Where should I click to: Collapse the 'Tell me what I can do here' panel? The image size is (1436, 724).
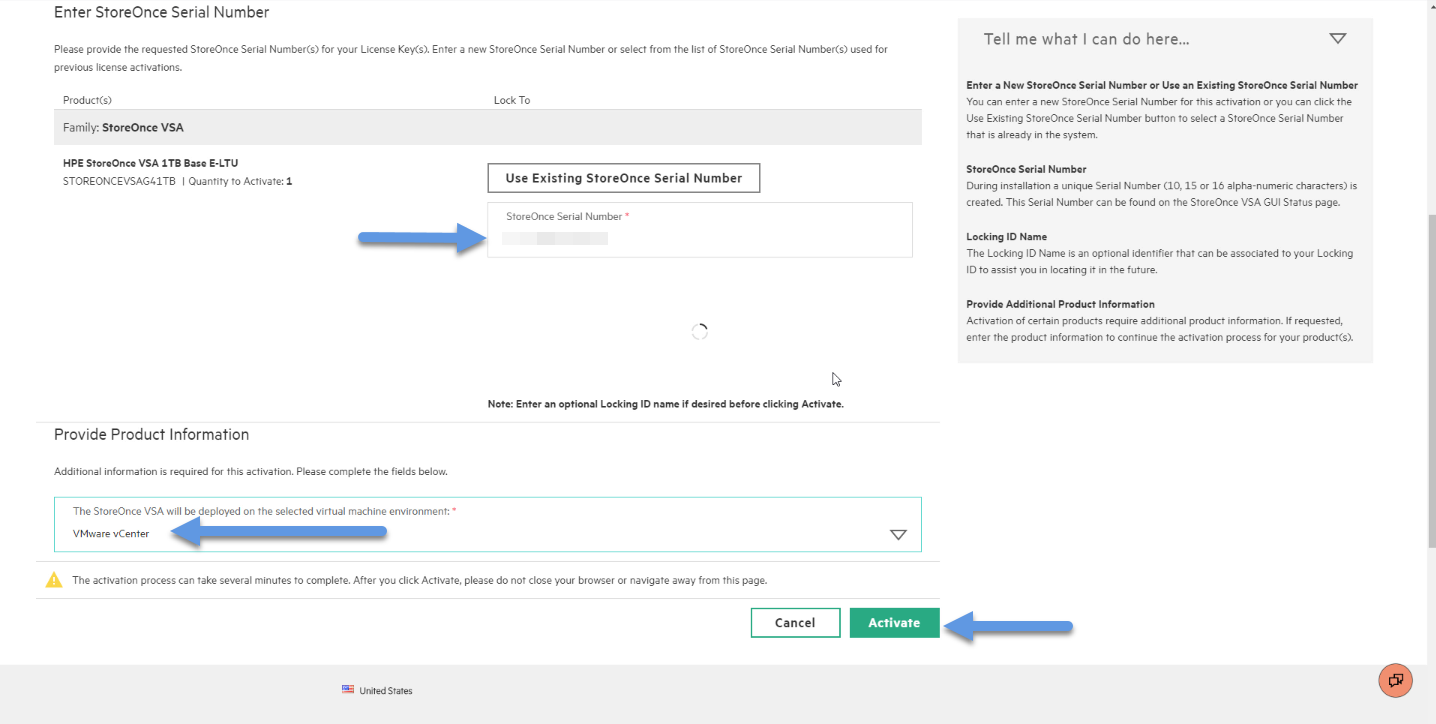point(1338,39)
